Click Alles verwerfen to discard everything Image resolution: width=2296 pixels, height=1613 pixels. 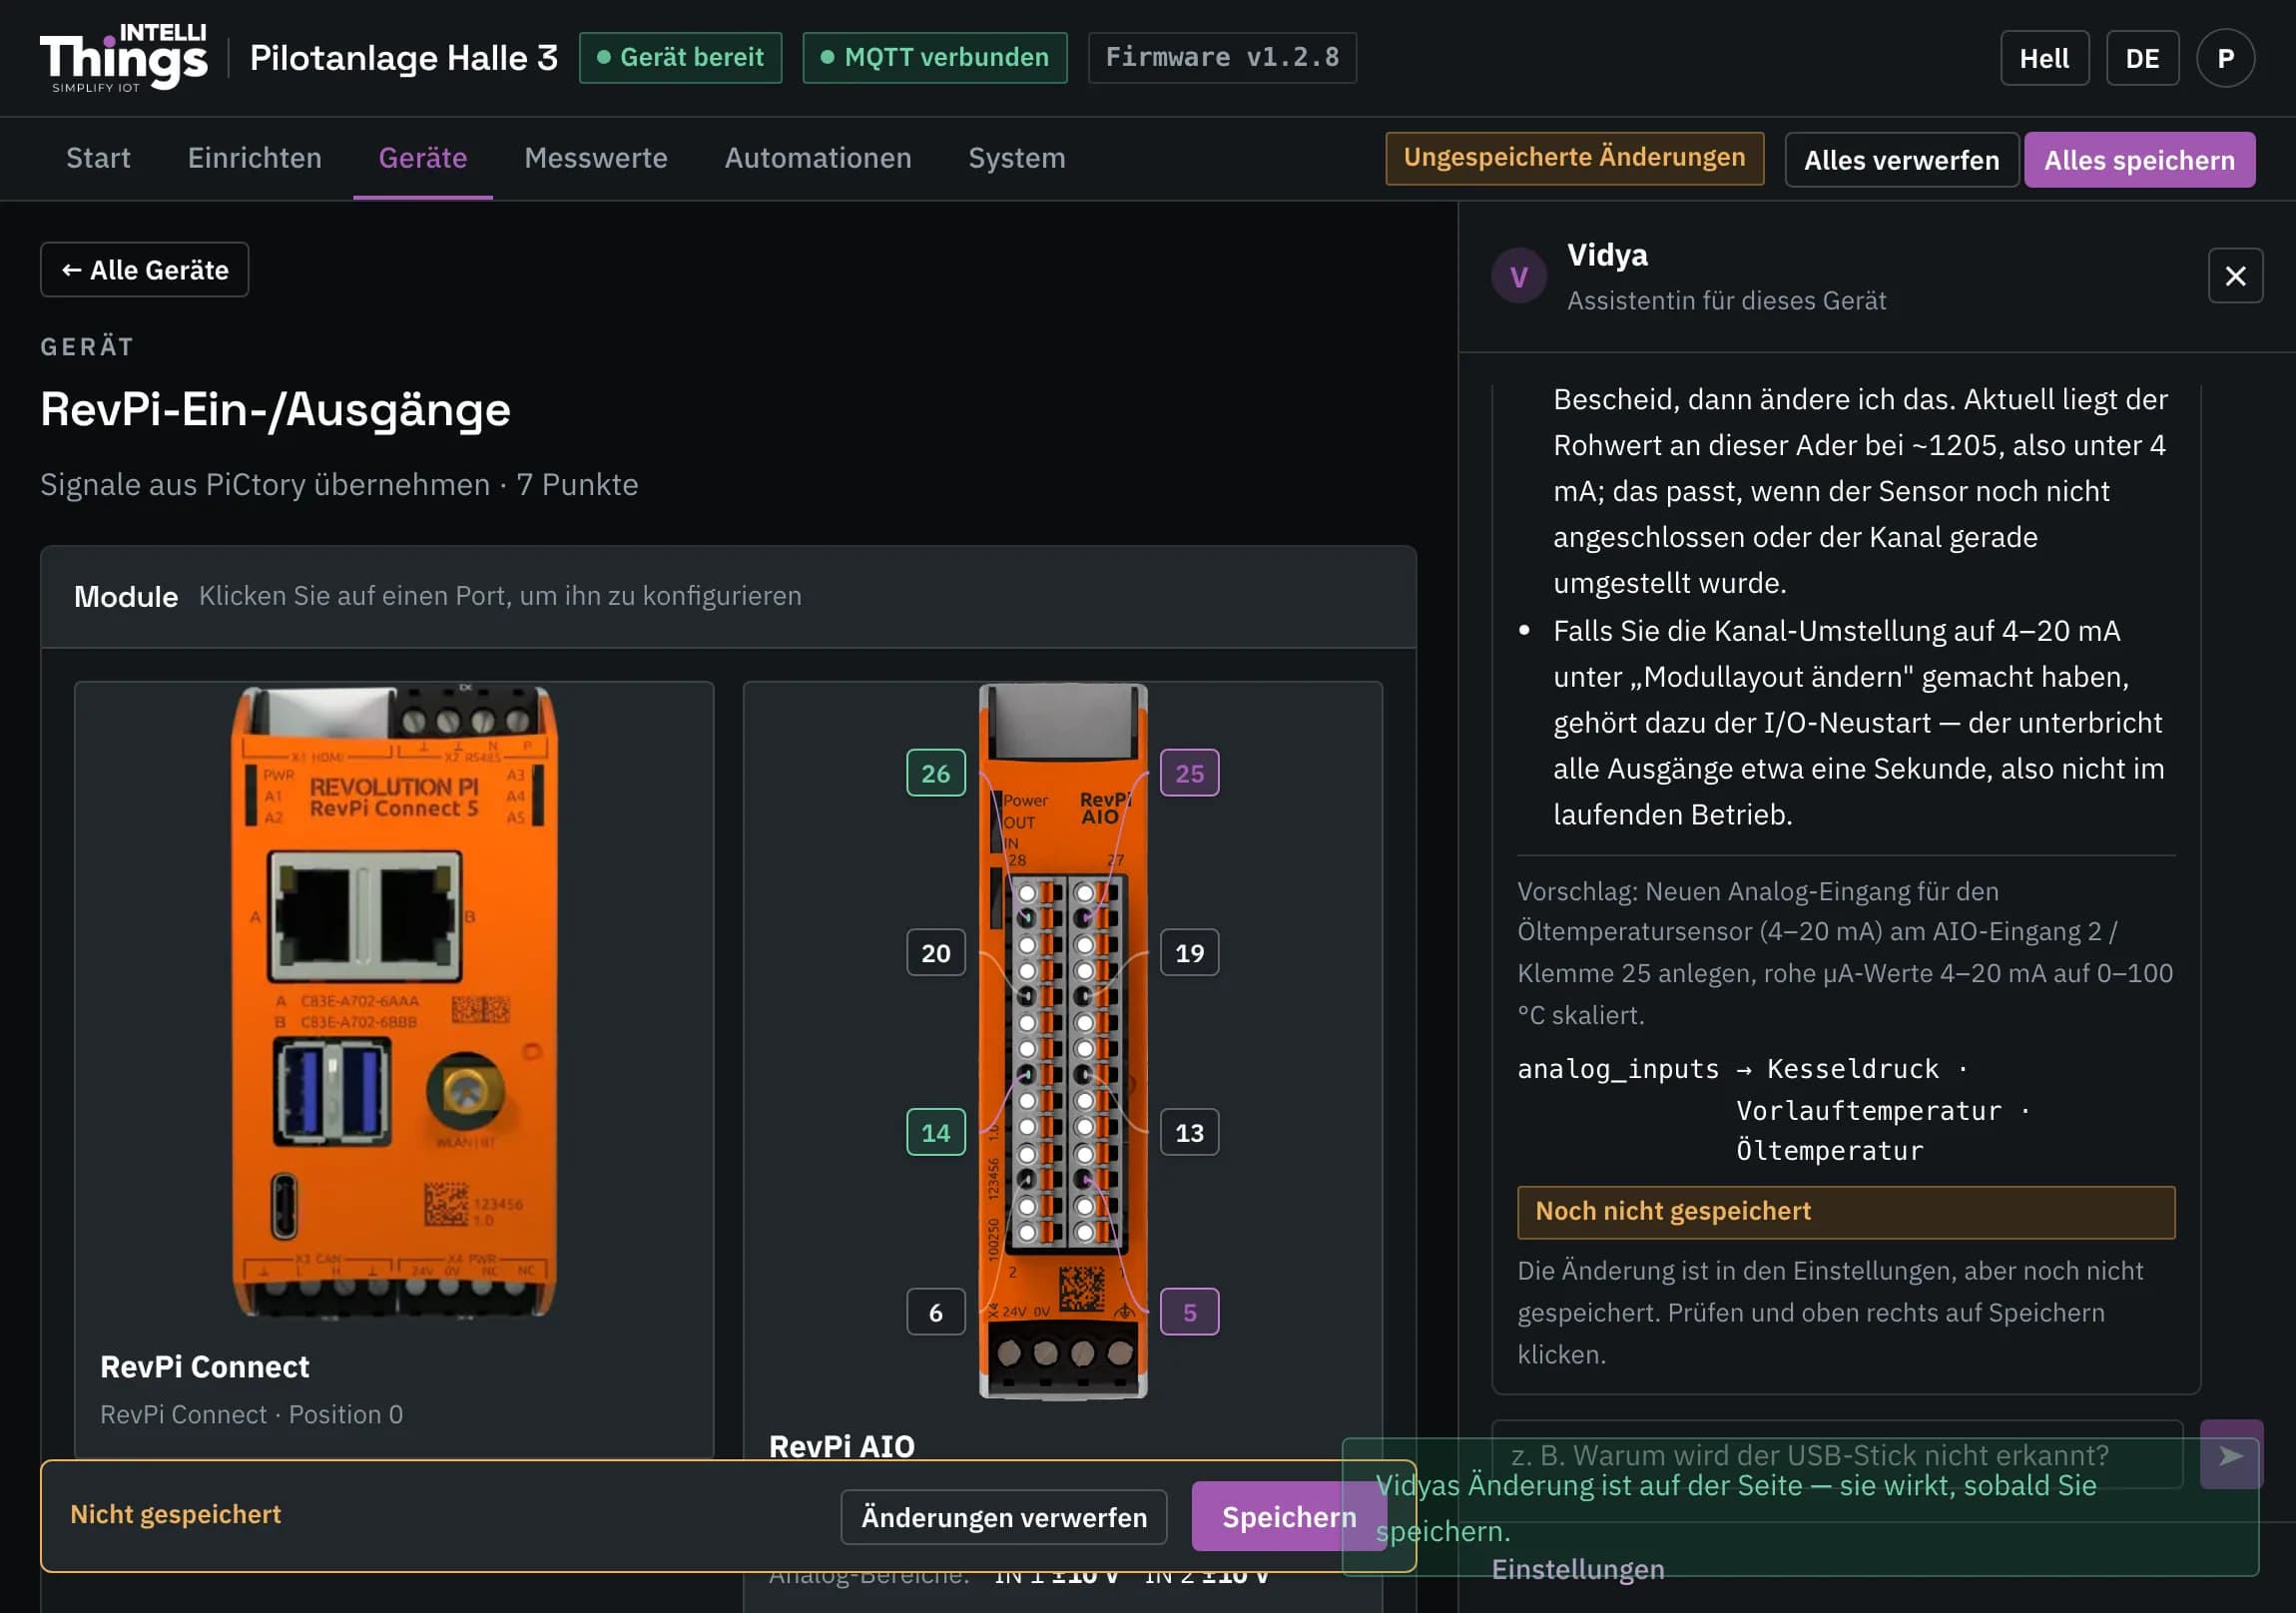point(1901,160)
